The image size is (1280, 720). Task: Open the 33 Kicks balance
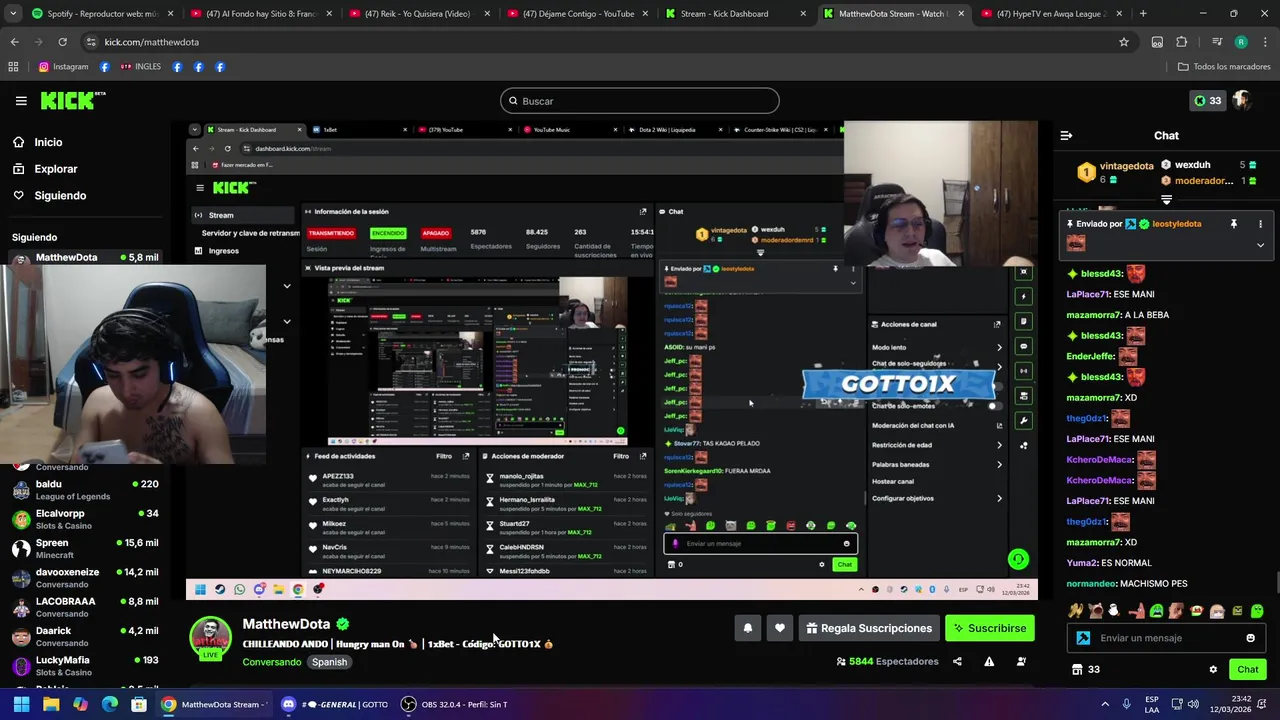(1208, 101)
